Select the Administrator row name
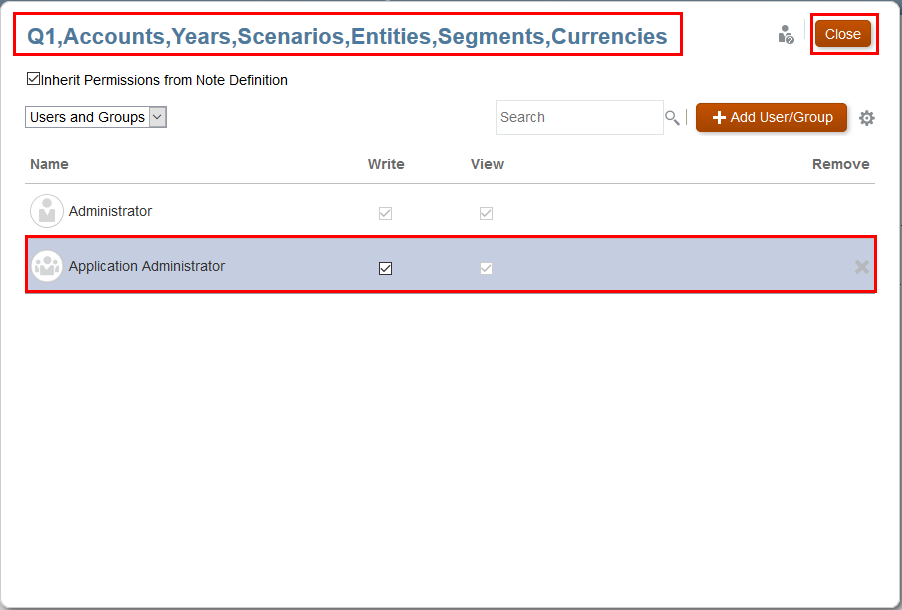 point(110,211)
